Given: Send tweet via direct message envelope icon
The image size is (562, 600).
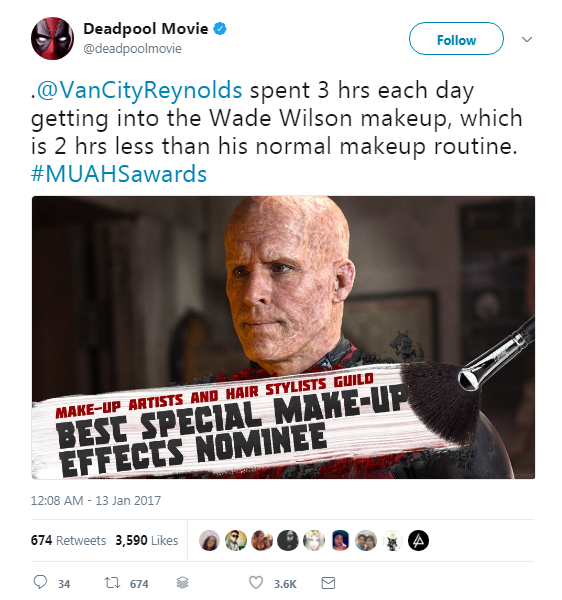Looking at the screenshot, I should point(328,583).
